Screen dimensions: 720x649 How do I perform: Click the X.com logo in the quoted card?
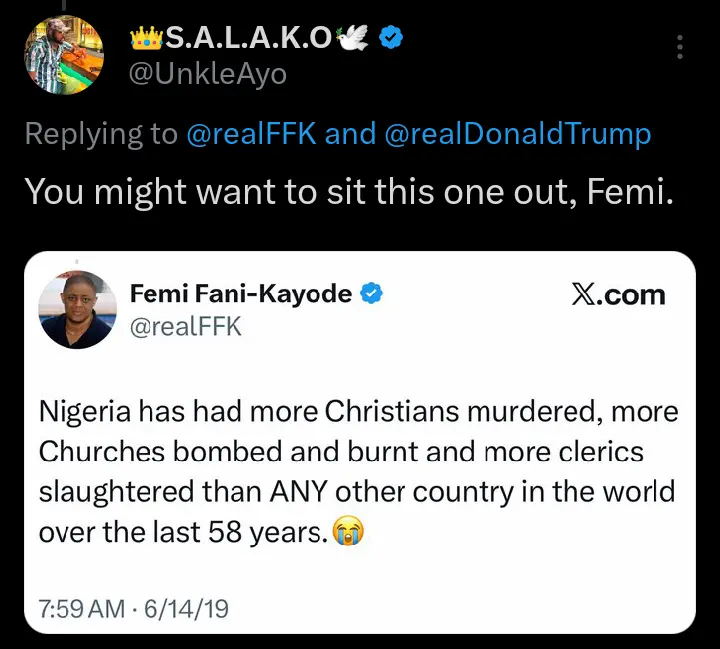618,295
